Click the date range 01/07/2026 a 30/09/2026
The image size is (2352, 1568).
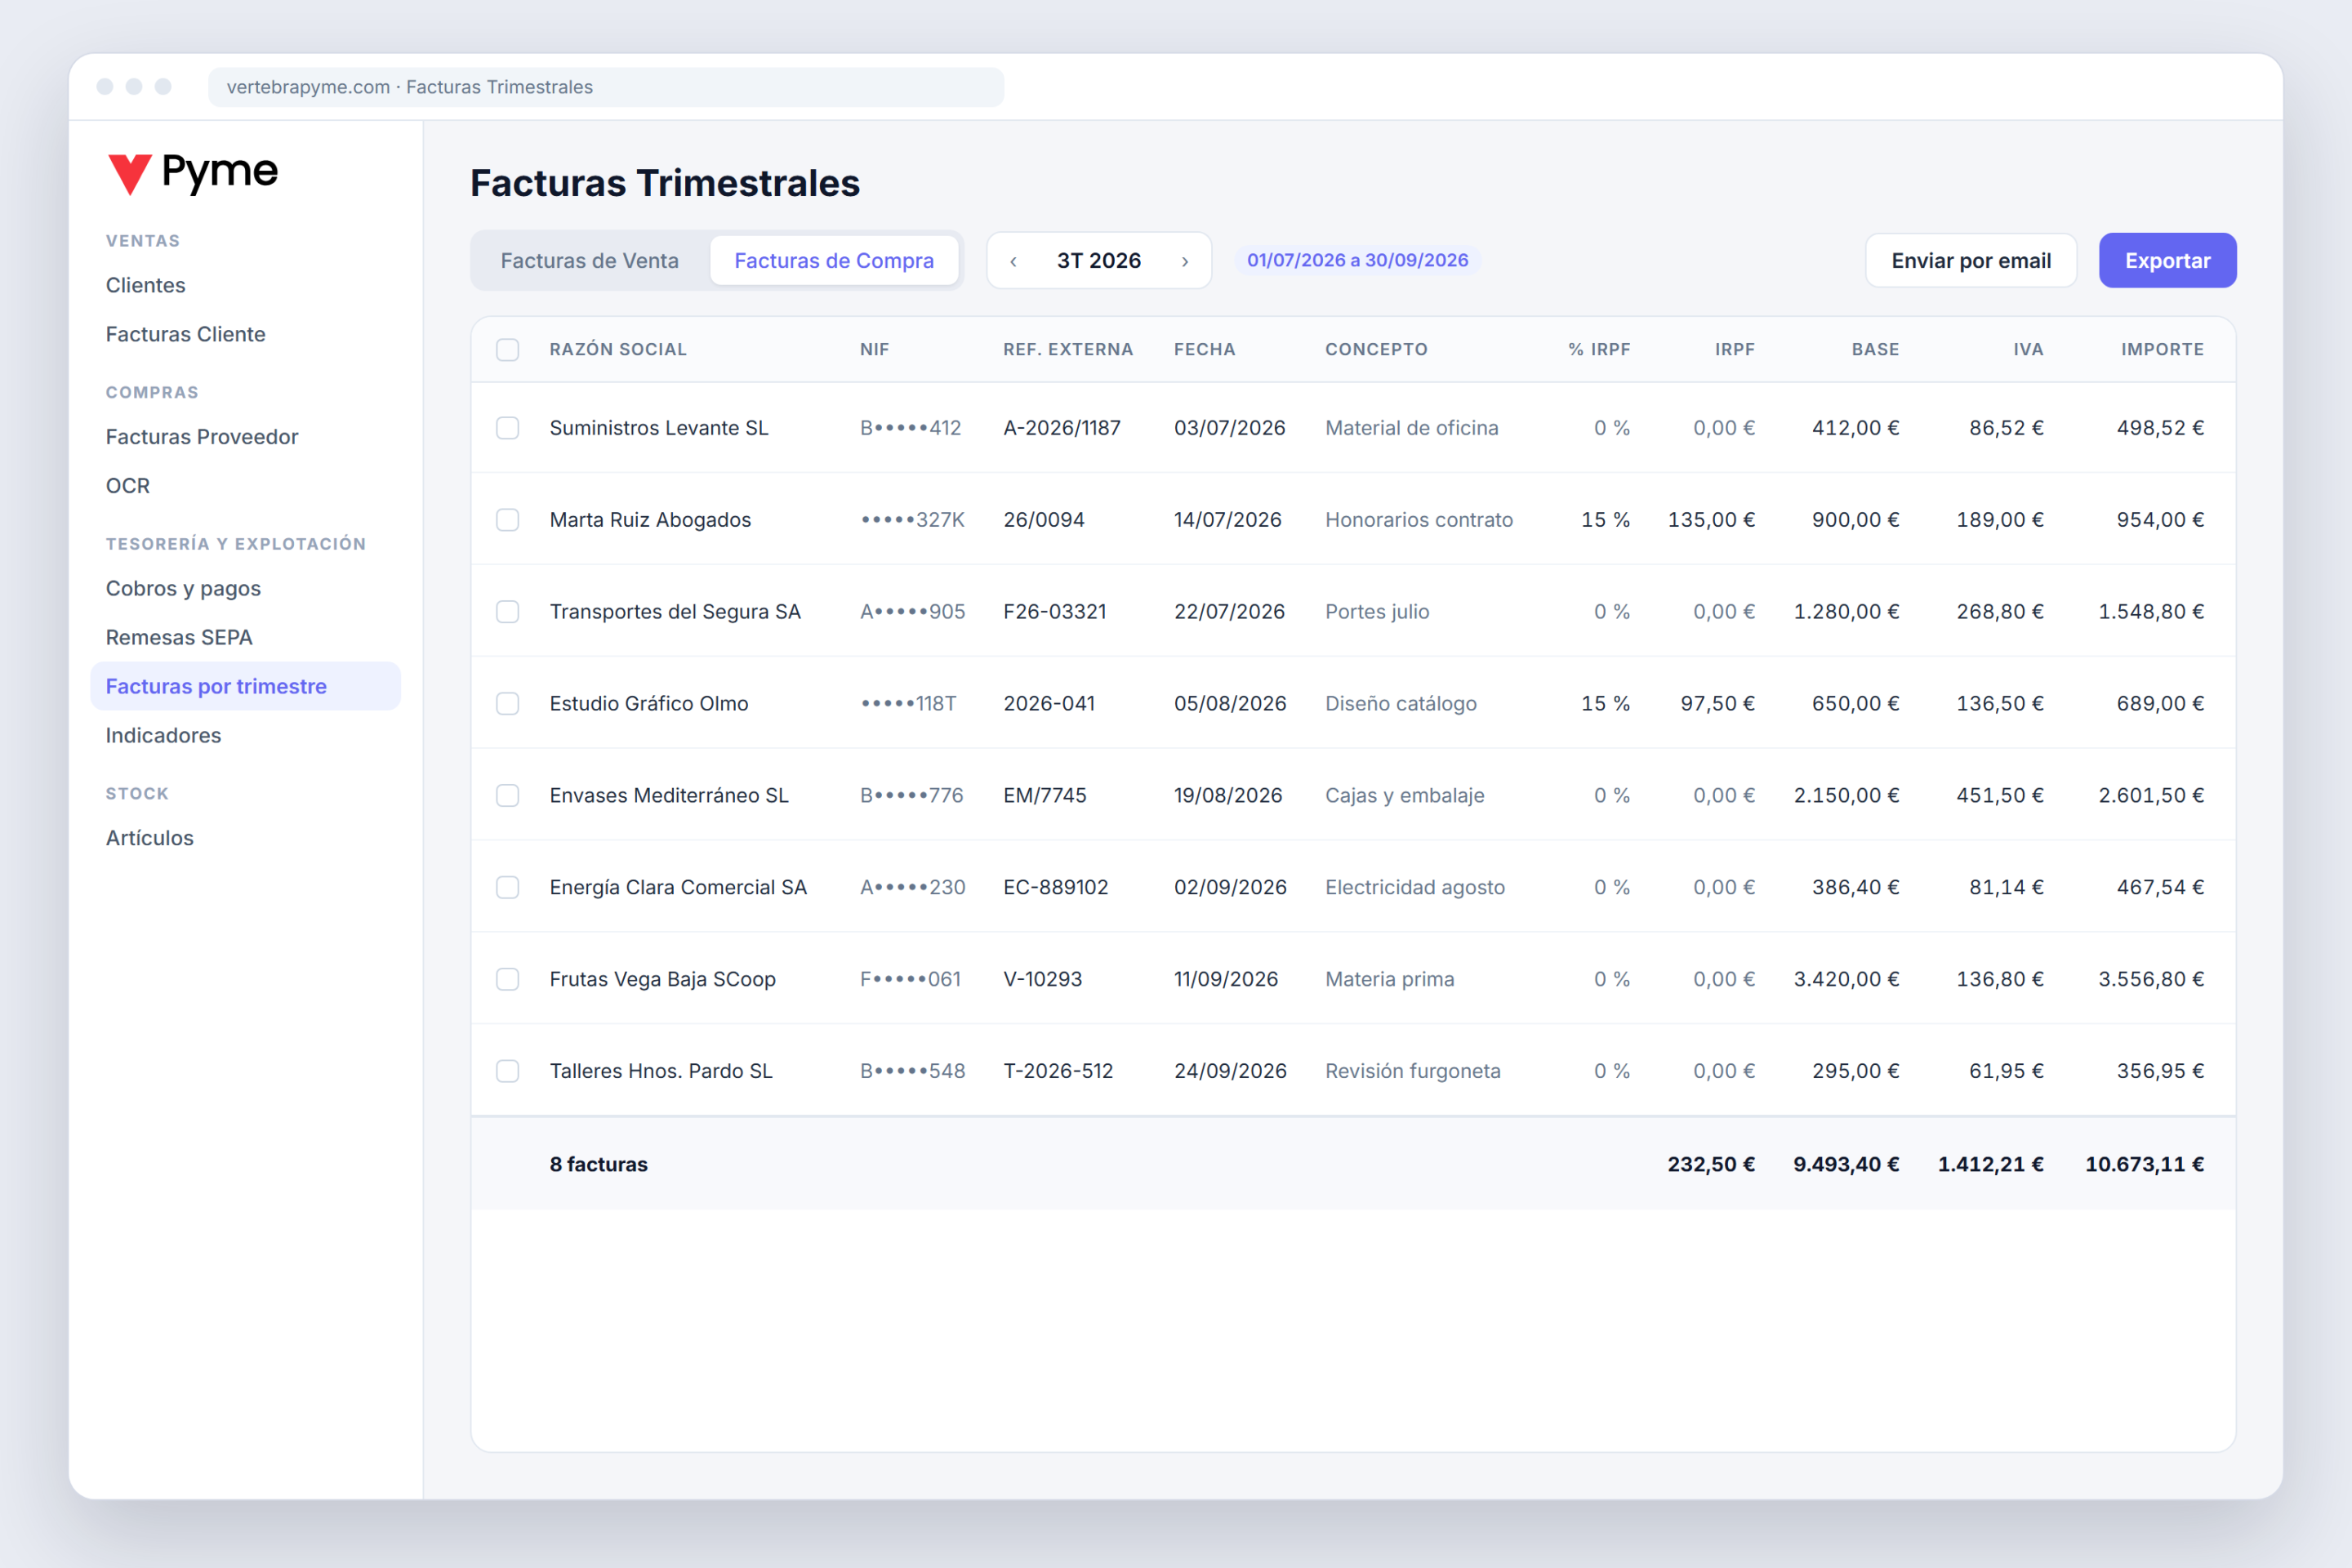1357,260
